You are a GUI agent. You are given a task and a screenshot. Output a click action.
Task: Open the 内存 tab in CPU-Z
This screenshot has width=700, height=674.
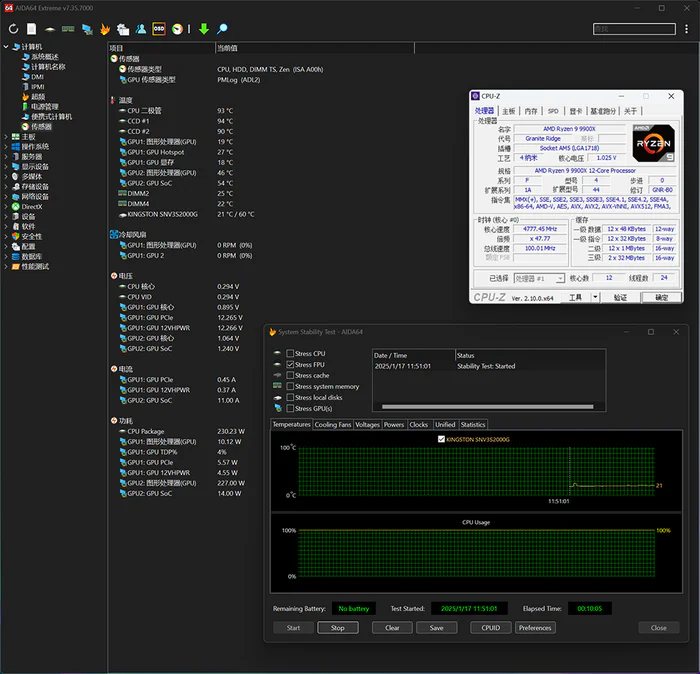530,111
